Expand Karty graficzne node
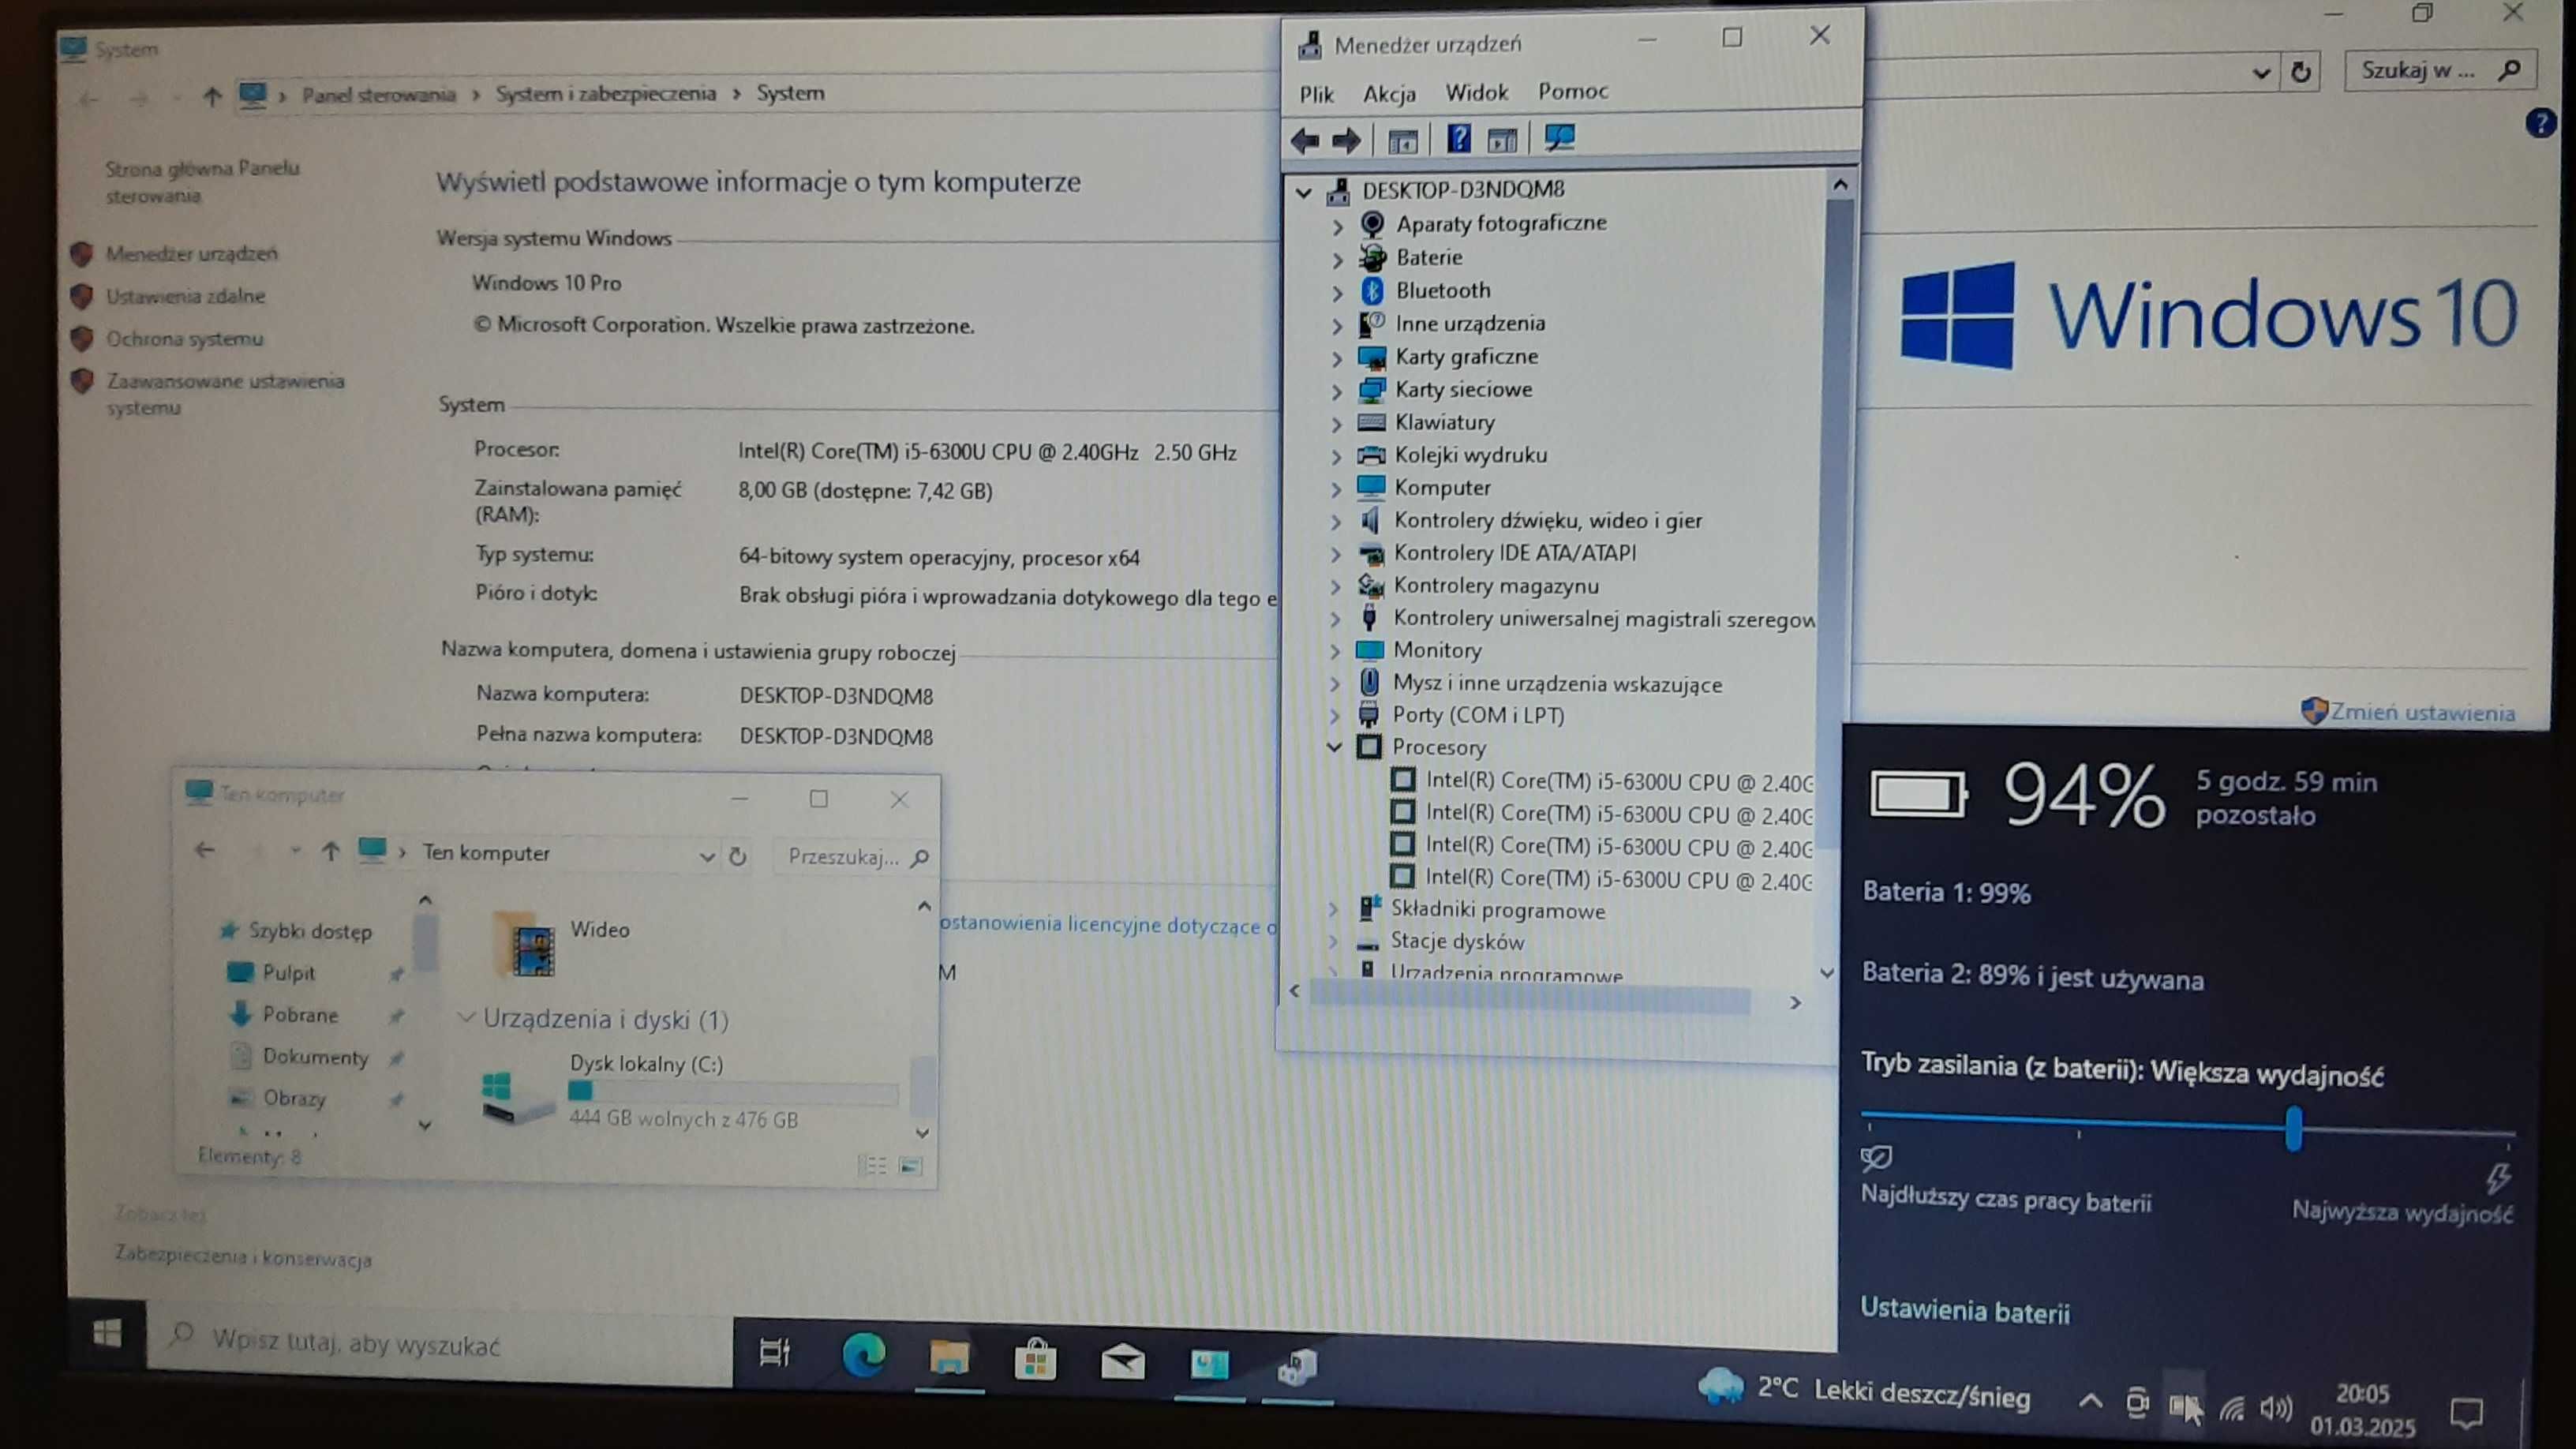 (1336, 359)
